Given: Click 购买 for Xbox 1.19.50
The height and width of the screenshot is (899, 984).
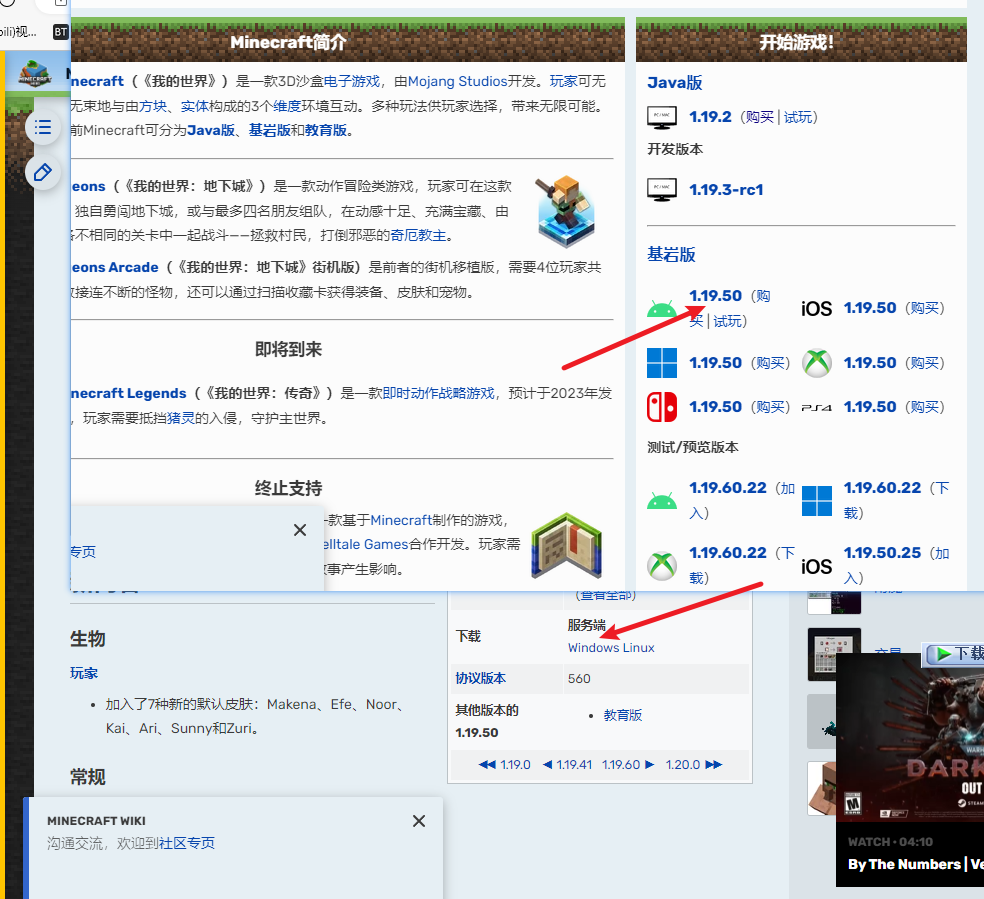Looking at the screenshot, I should point(924,363).
